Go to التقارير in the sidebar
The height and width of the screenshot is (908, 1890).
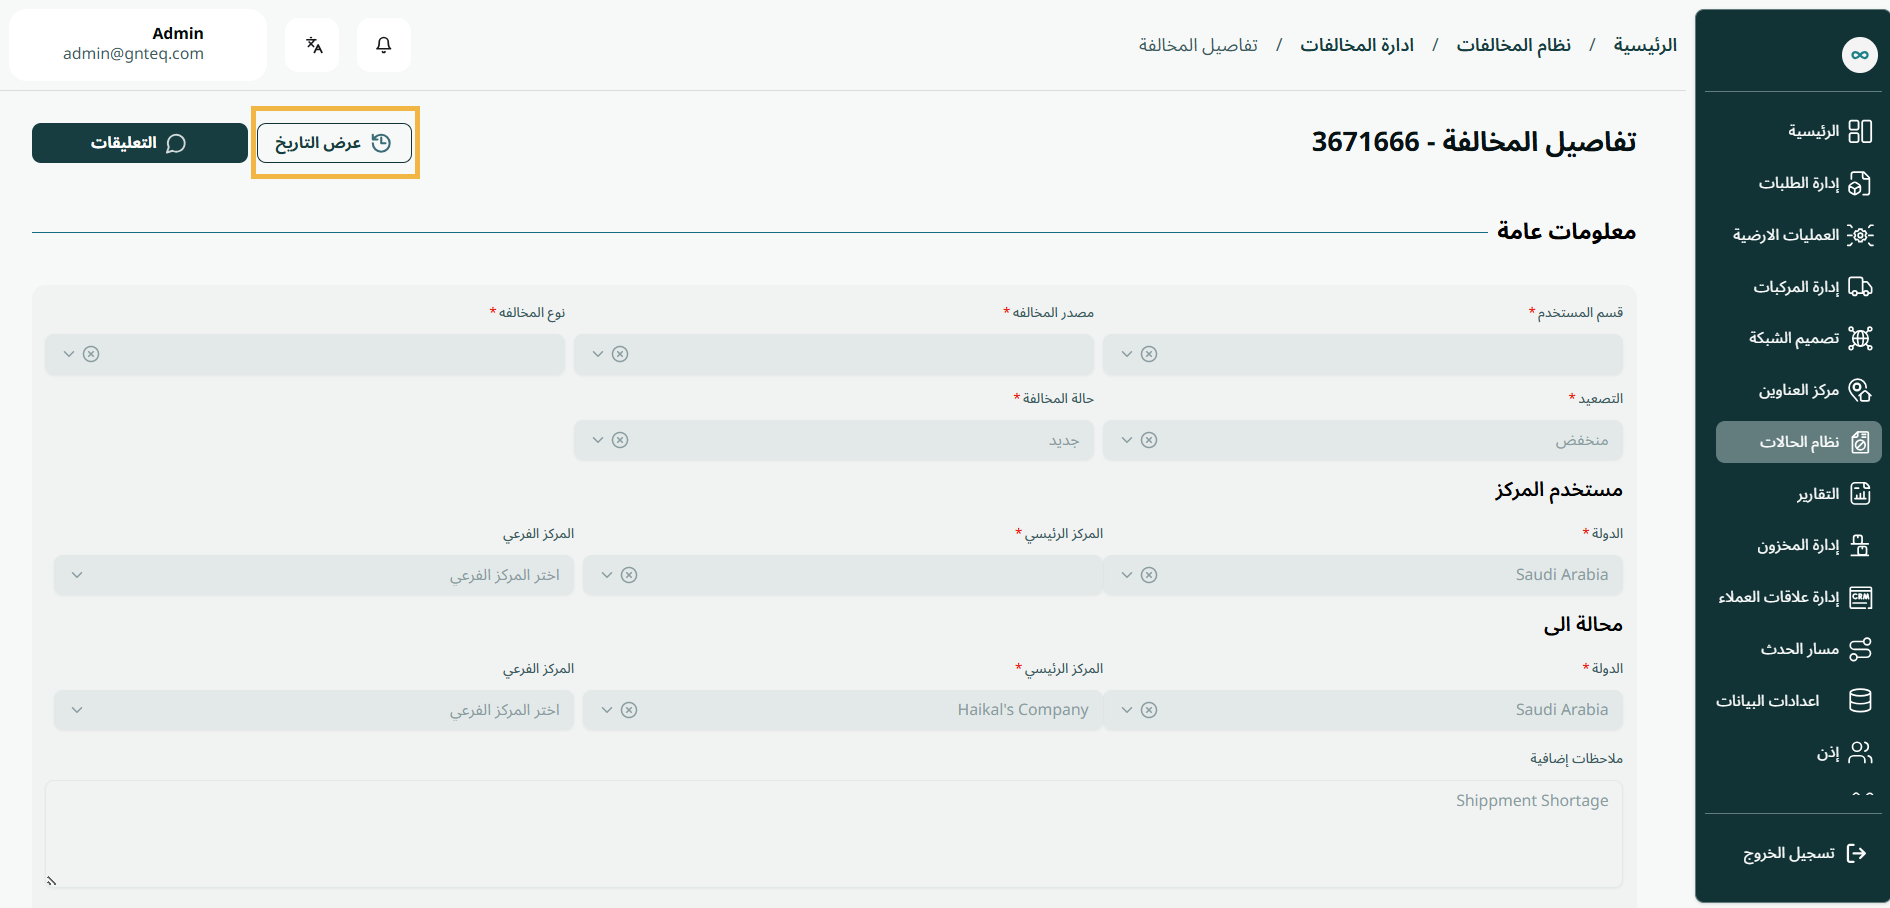1817,494
